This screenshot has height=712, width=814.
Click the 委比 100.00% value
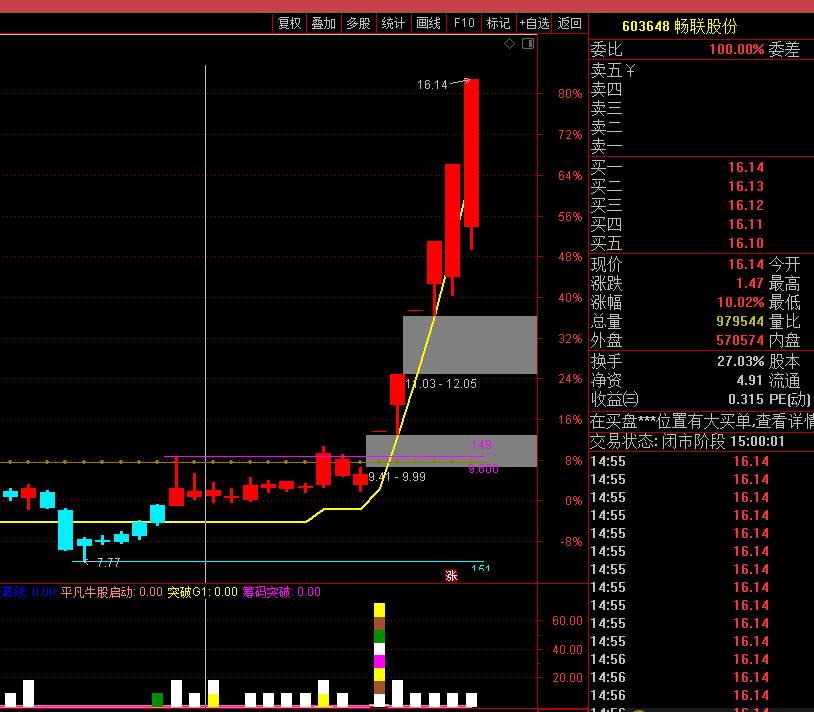pyautogui.click(x=737, y=49)
